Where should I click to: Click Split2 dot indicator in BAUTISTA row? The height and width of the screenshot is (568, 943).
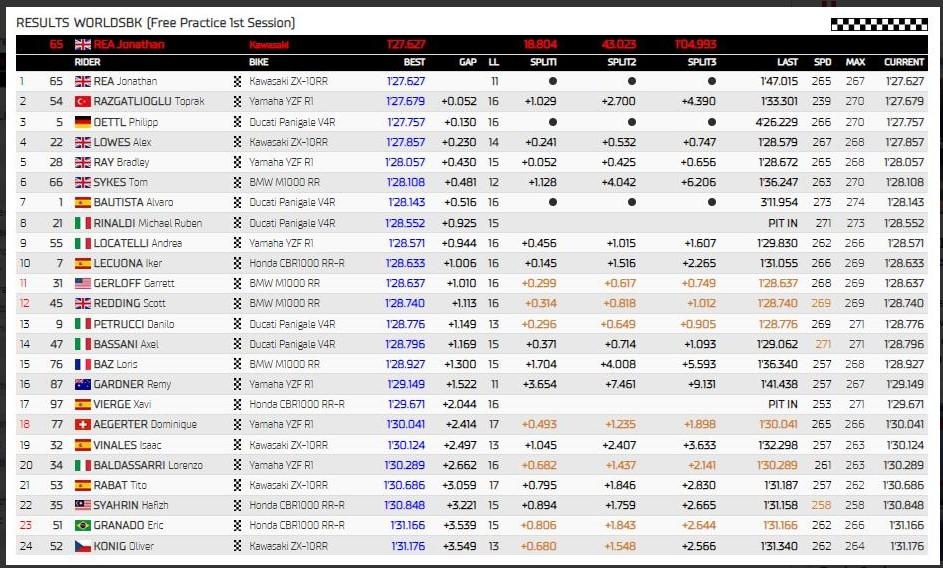[x=631, y=203]
